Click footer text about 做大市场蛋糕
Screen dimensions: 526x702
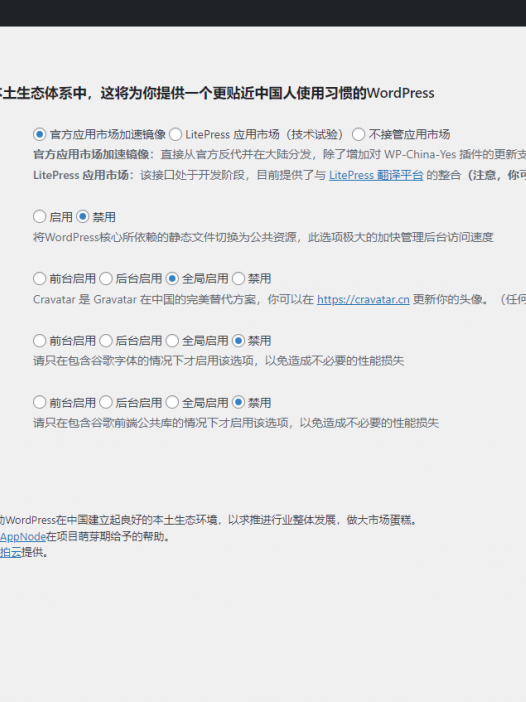tap(209, 520)
